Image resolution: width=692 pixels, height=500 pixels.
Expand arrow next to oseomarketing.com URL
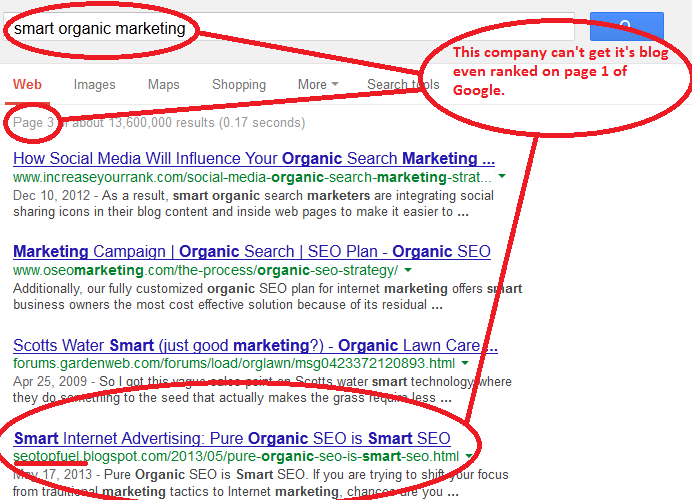pos(408,270)
